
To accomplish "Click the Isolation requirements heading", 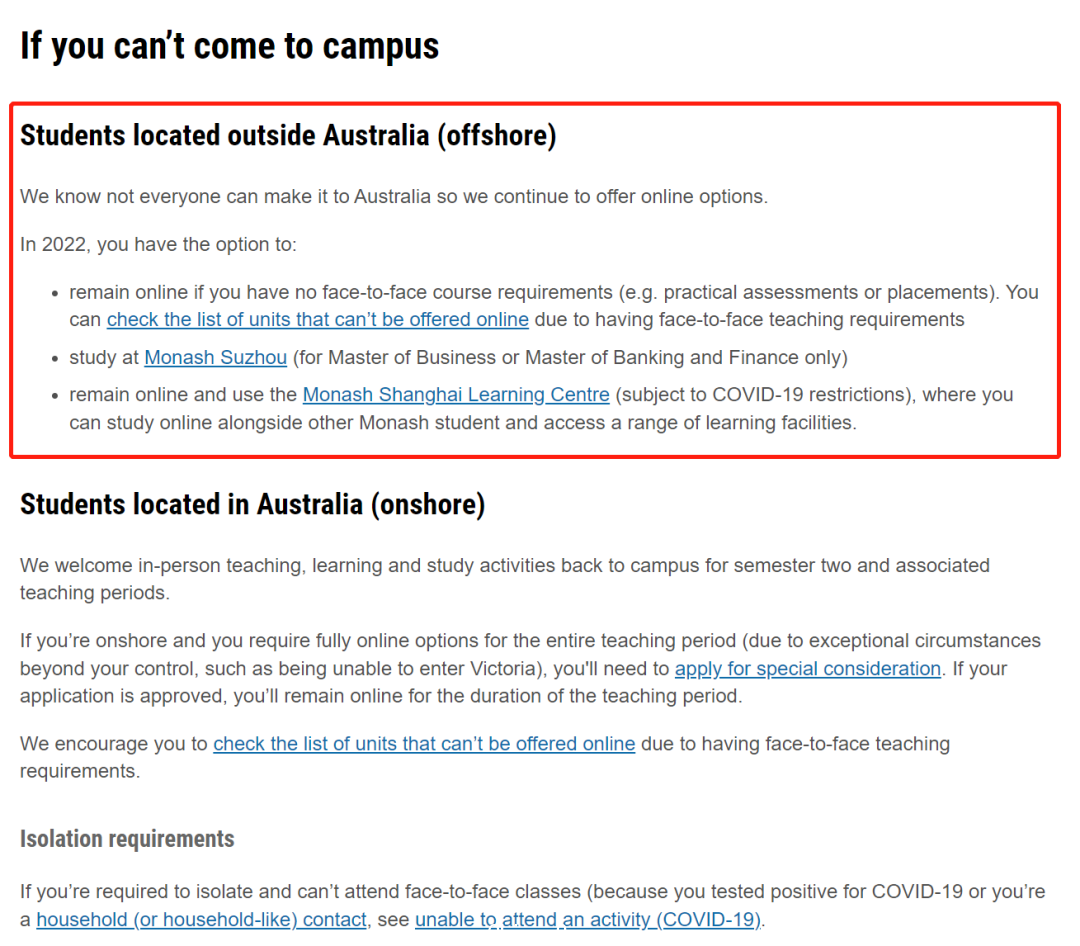I will point(127,839).
